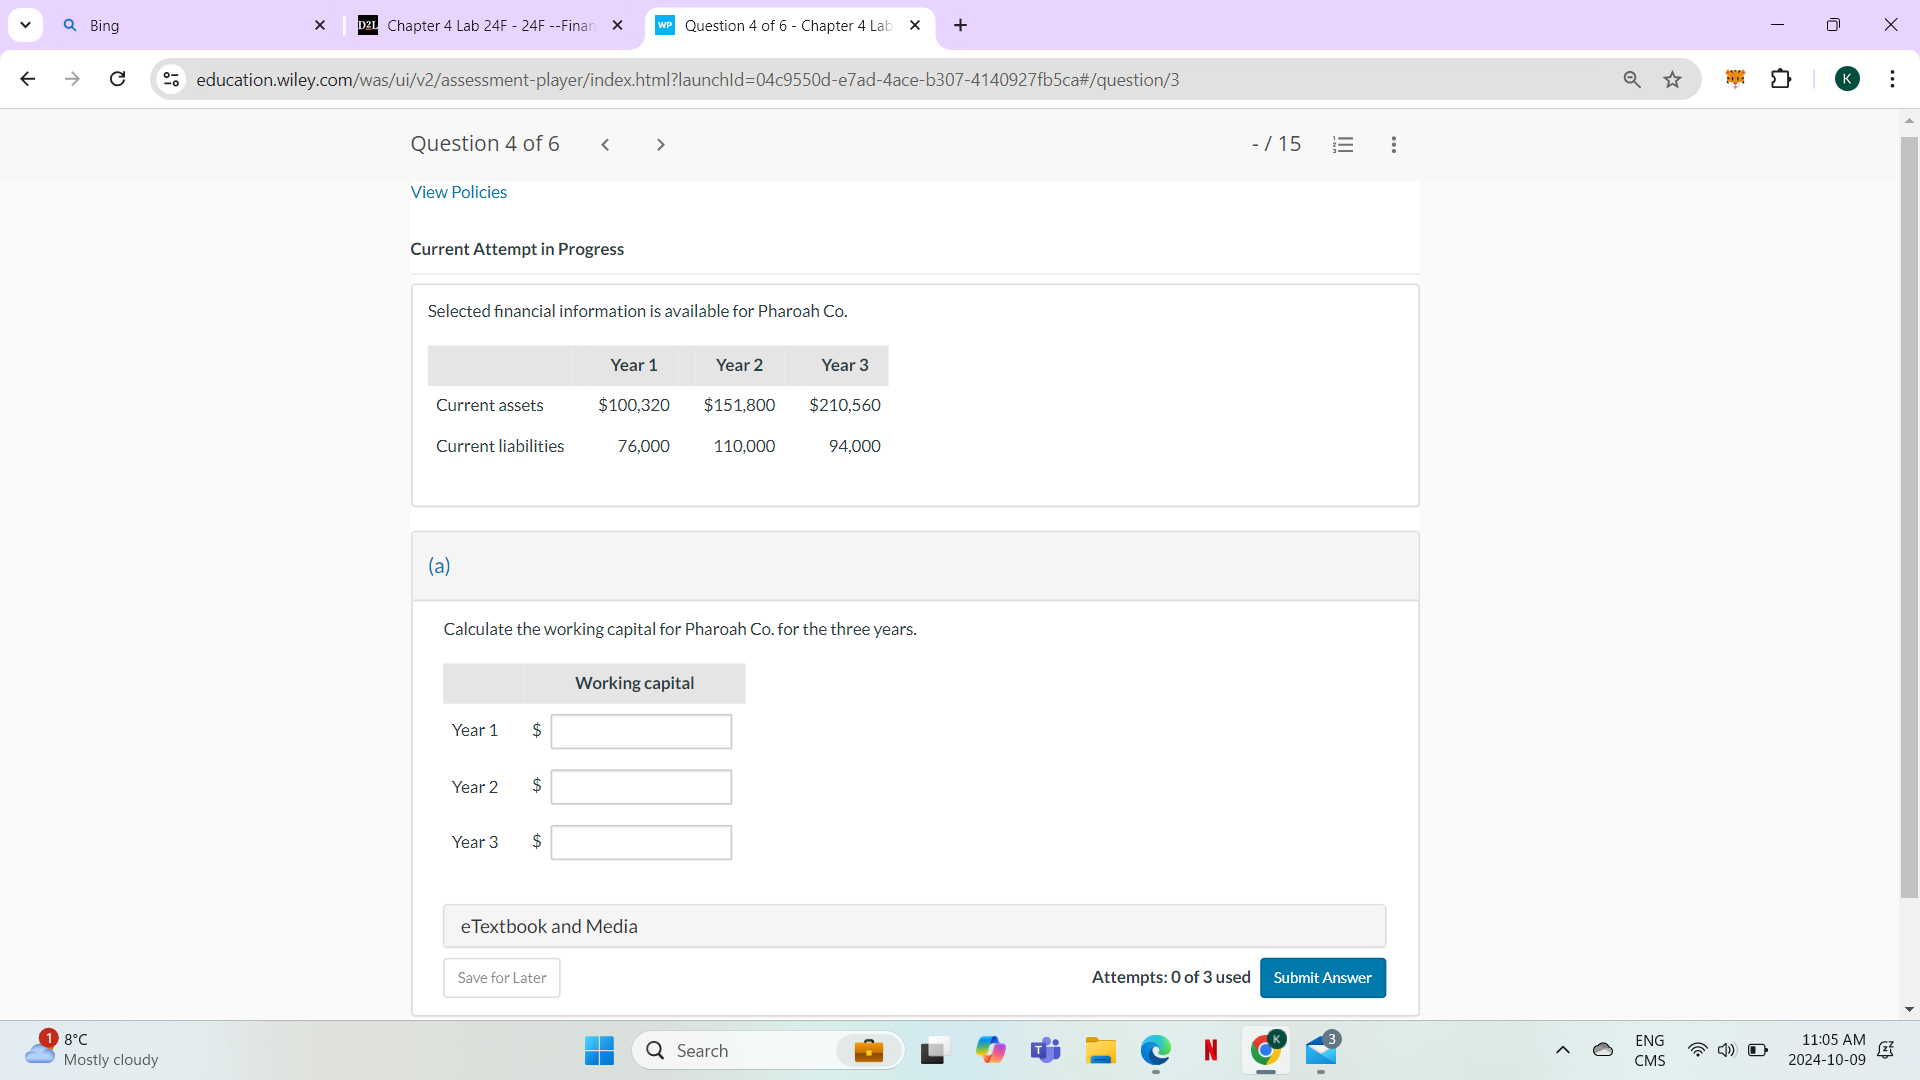Open the more options kebab menu in the player
Image resolution: width=1920 pixels, height=1080 pixels.
pyautogui.click(x=1394, y=144)
